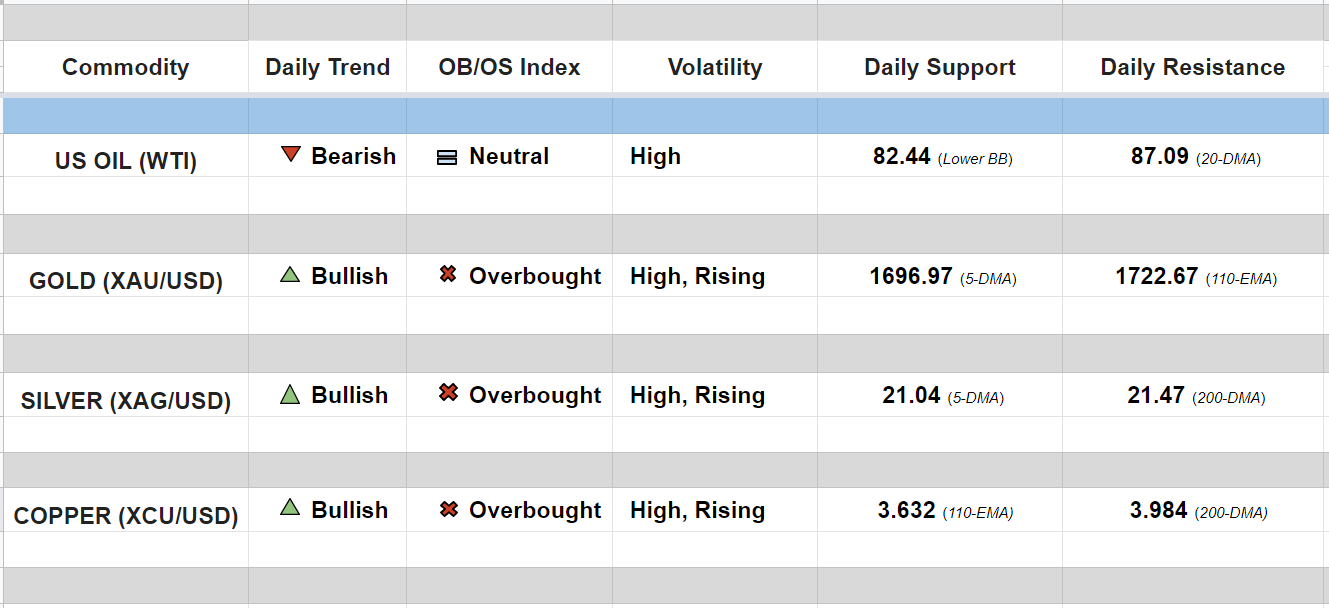The width and height of the screenshot is (1329, 608).
Task: Click the US OIL (WTI) cell
Action: click(x=125, y=160)
